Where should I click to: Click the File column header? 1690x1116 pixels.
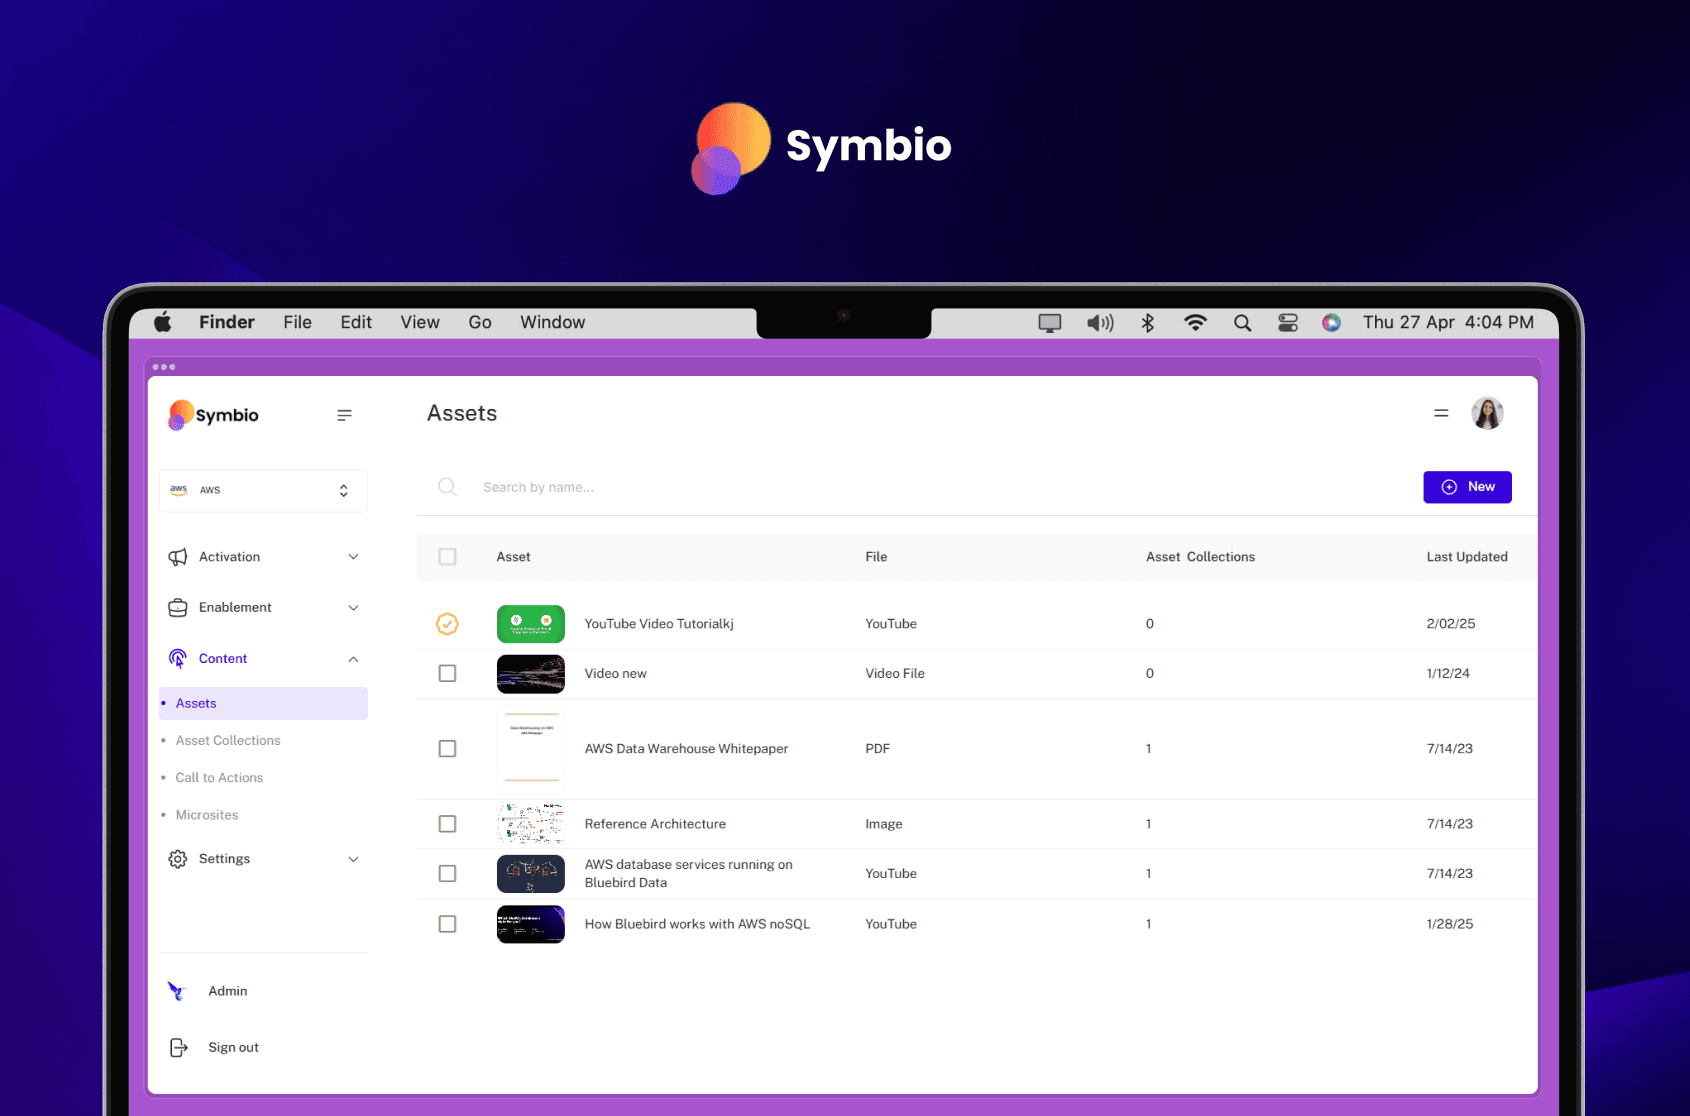pyautogui.click(x=876, y=557)
